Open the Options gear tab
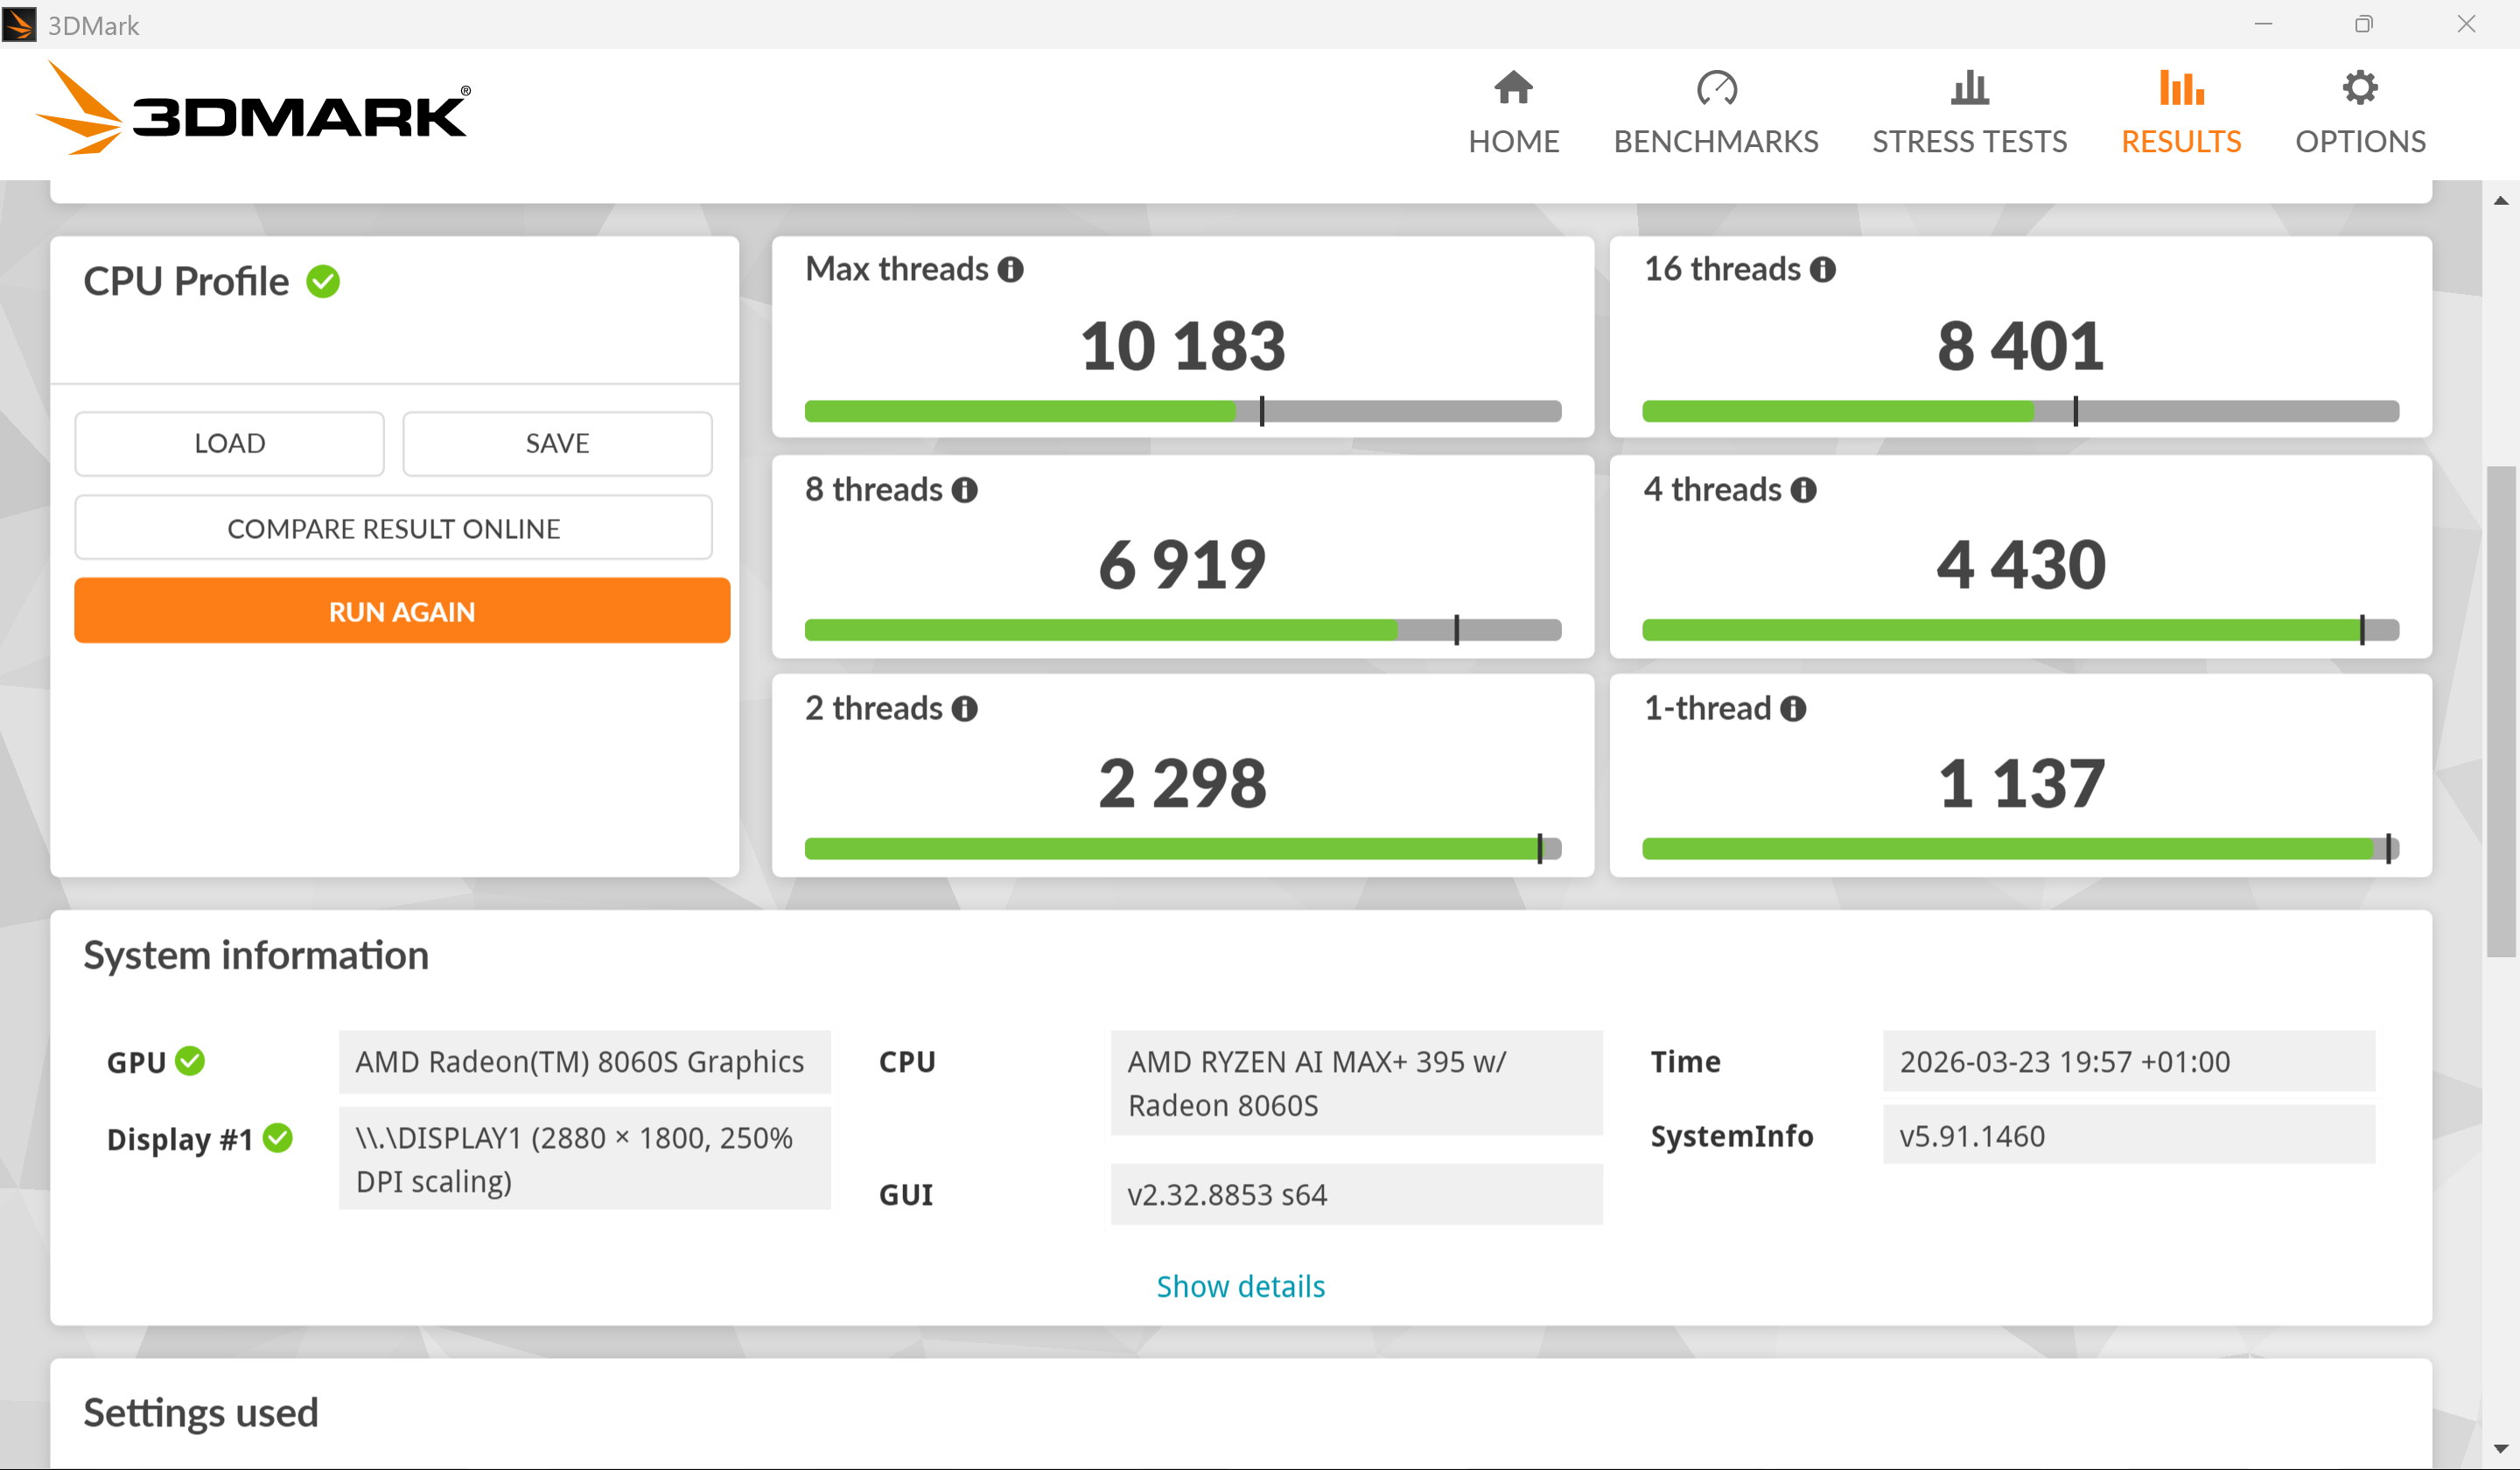The height and width of the screenshot is (1470, 2520). tap(2360, 113)
